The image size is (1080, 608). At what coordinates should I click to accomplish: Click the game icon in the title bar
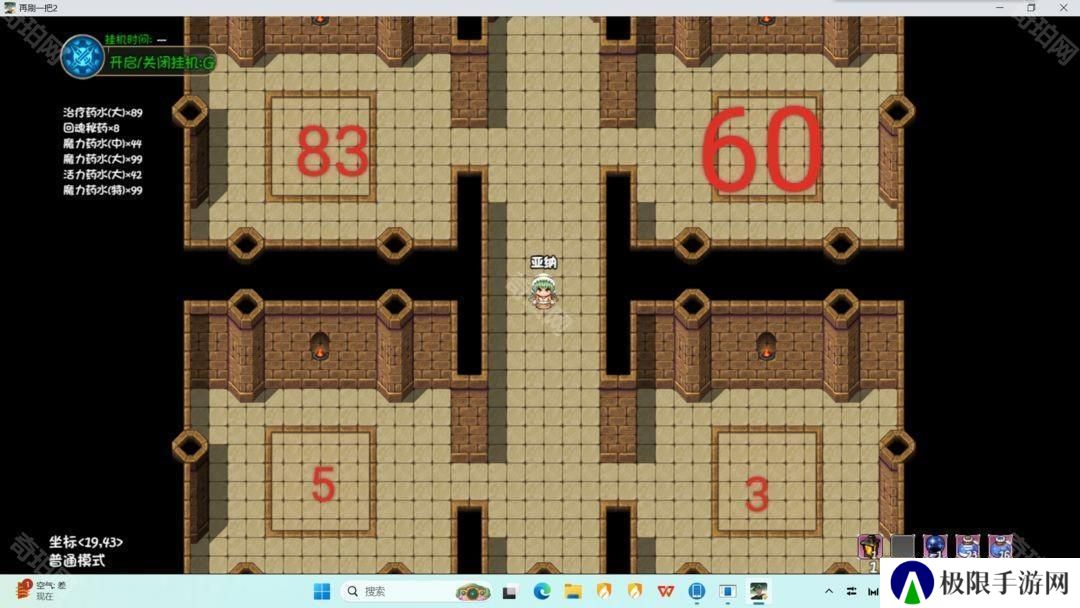tap(10, 8)
